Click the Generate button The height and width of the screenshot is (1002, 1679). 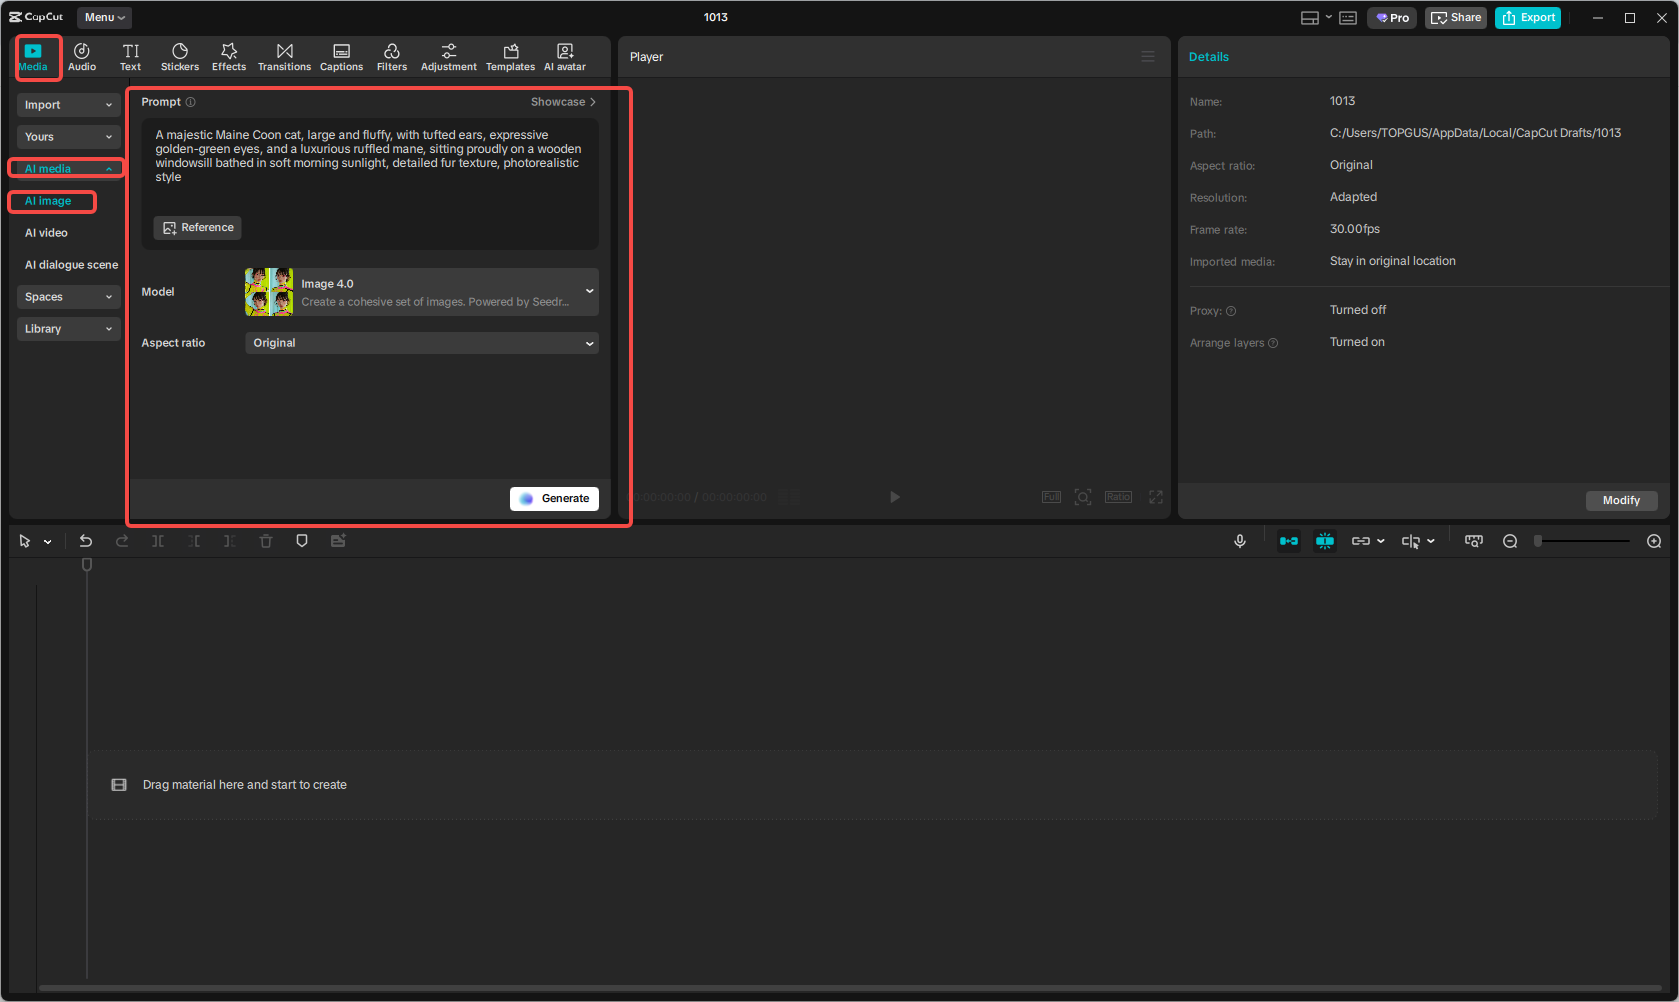point(554,498)
